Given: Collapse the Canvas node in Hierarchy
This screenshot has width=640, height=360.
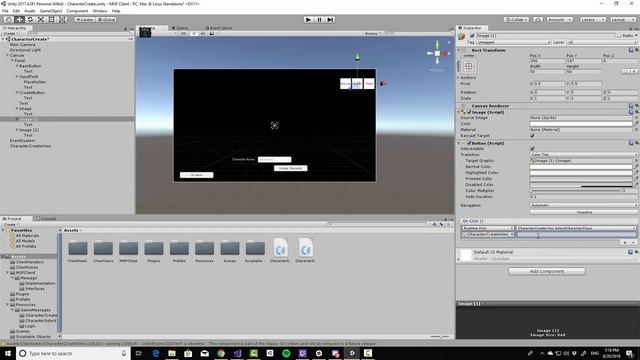Looking at the screenshot, I should (x=7, y=55).
